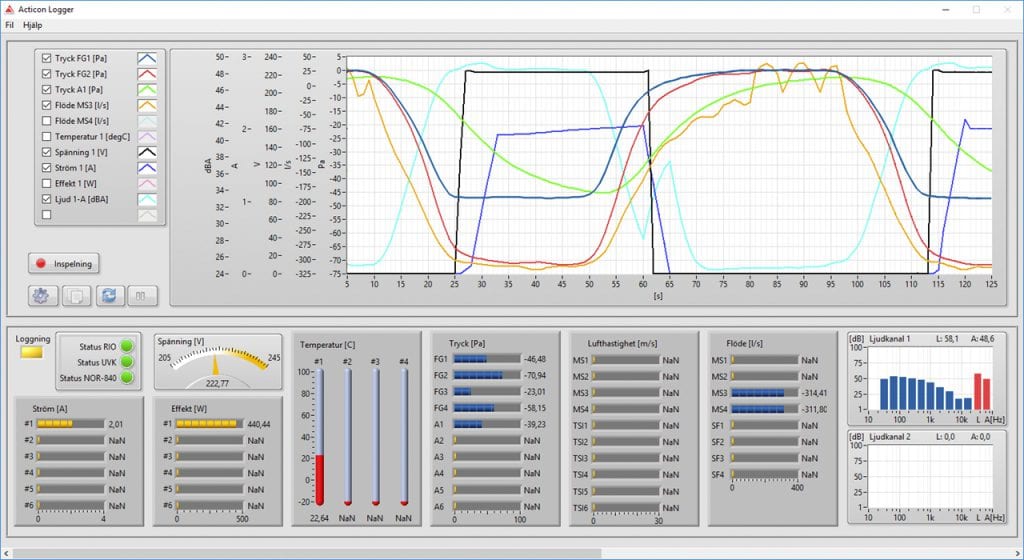Click the 2,01 Ström value
The width and height of the screenshot is (1024, 560).
pos(116,424)
